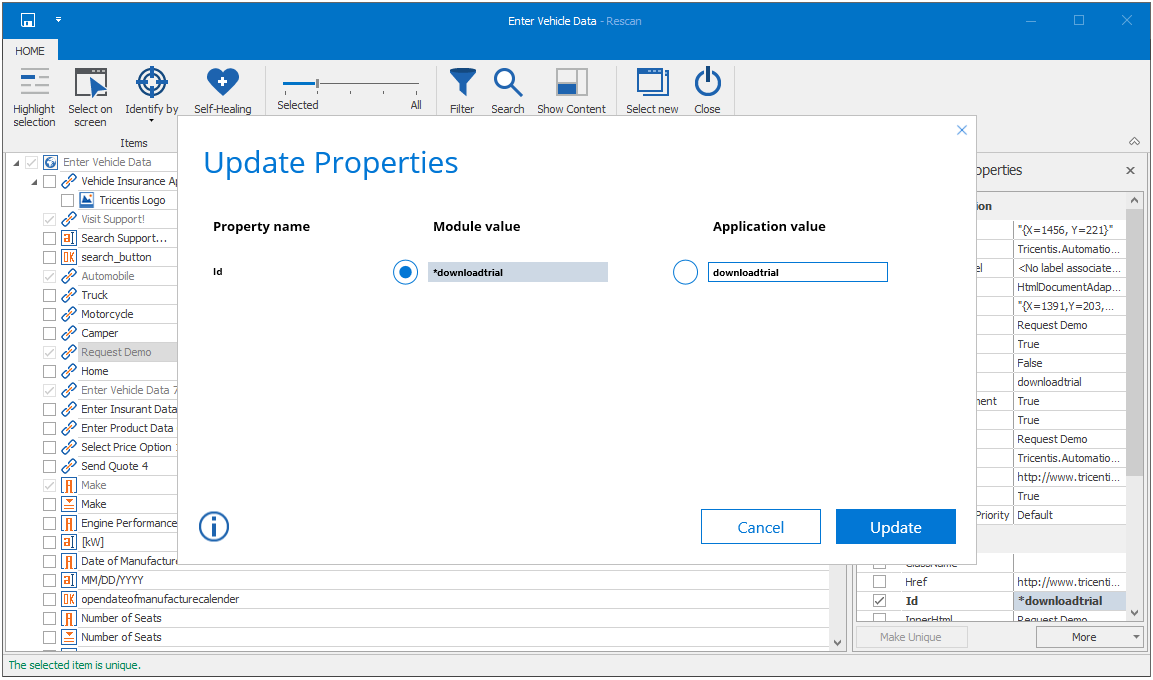Screen dimensions: 1153x680
Task: Click the text field icon beside Search Support
Action: point(69,238)
